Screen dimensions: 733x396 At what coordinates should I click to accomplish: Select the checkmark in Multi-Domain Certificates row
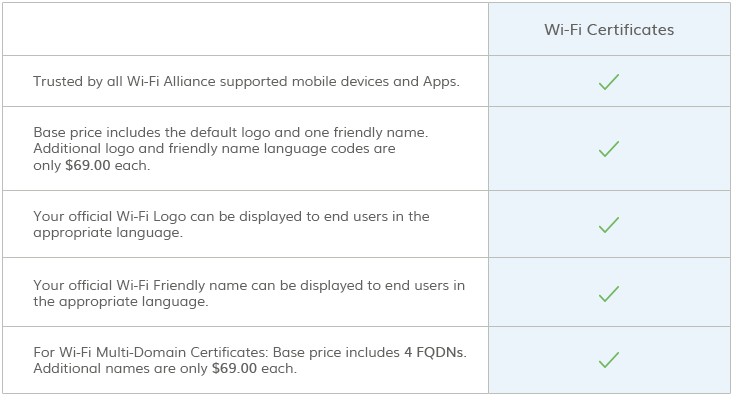click(609, 360)
